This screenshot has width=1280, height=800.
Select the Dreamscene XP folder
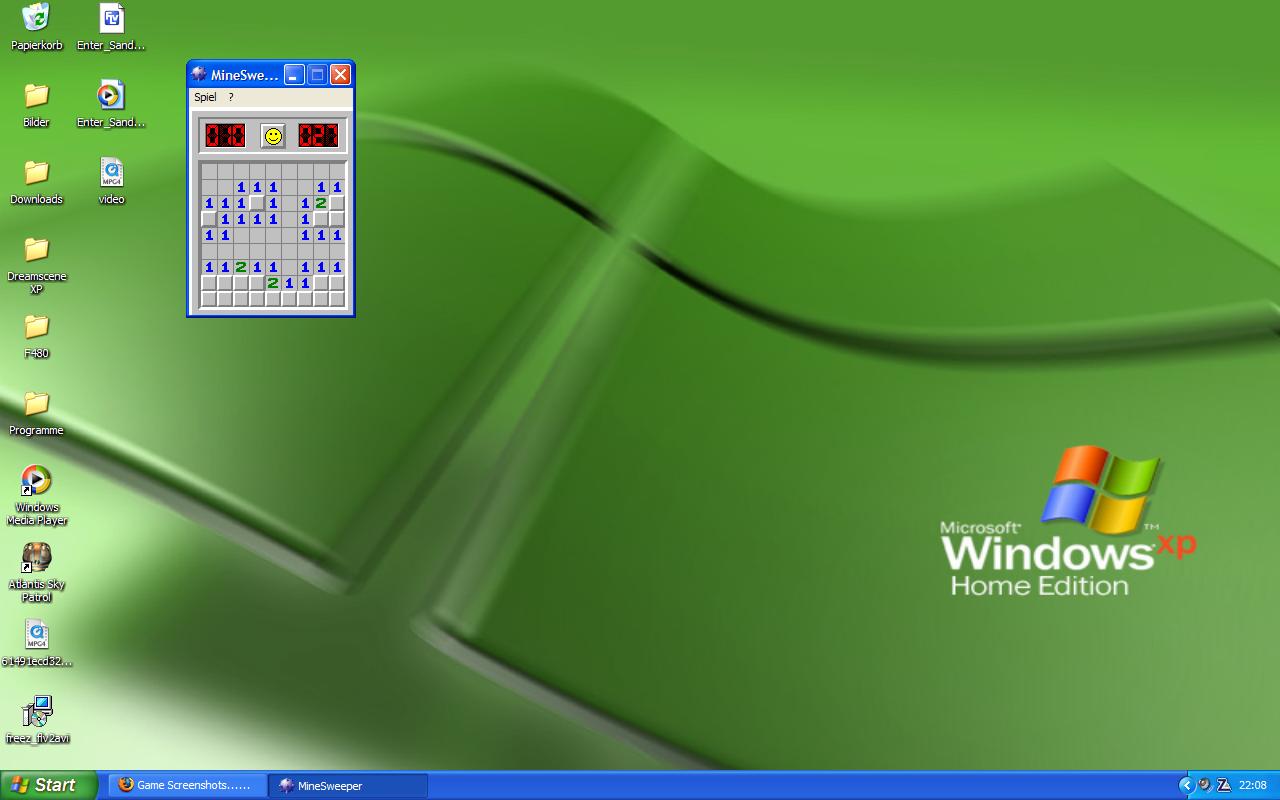pyautogui.click(x=36, y=249)
